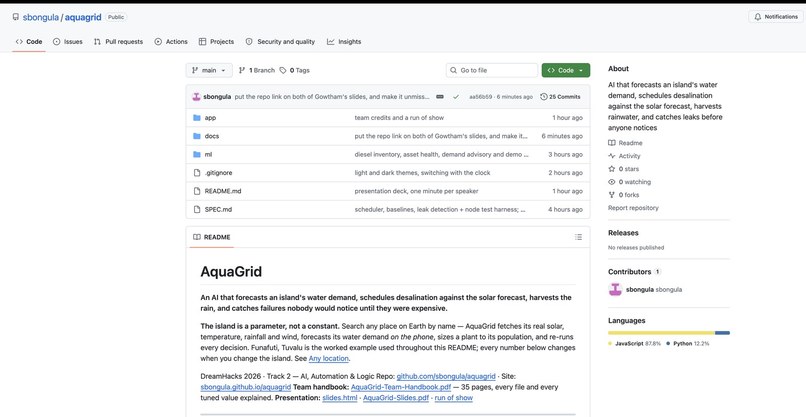
Task: Open the docs folder icon
Action: point(197,136)
